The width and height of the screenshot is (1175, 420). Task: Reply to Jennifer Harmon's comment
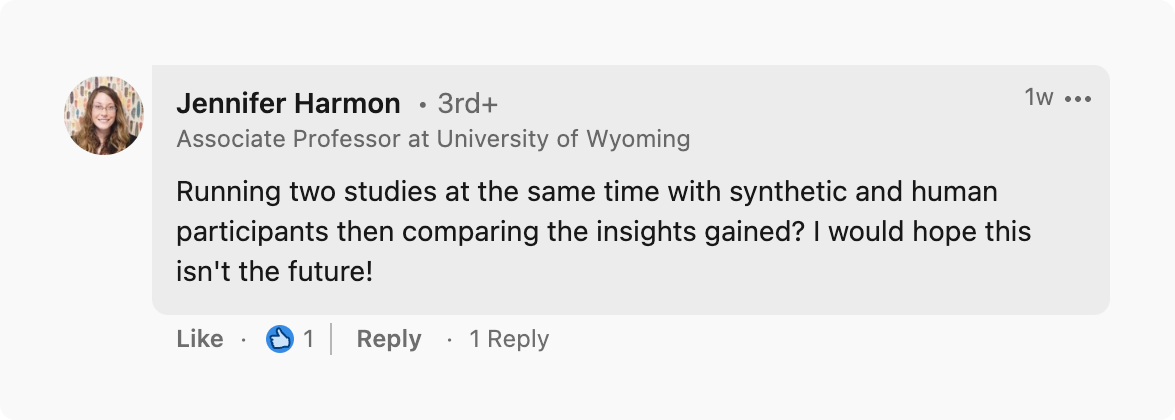389,340
